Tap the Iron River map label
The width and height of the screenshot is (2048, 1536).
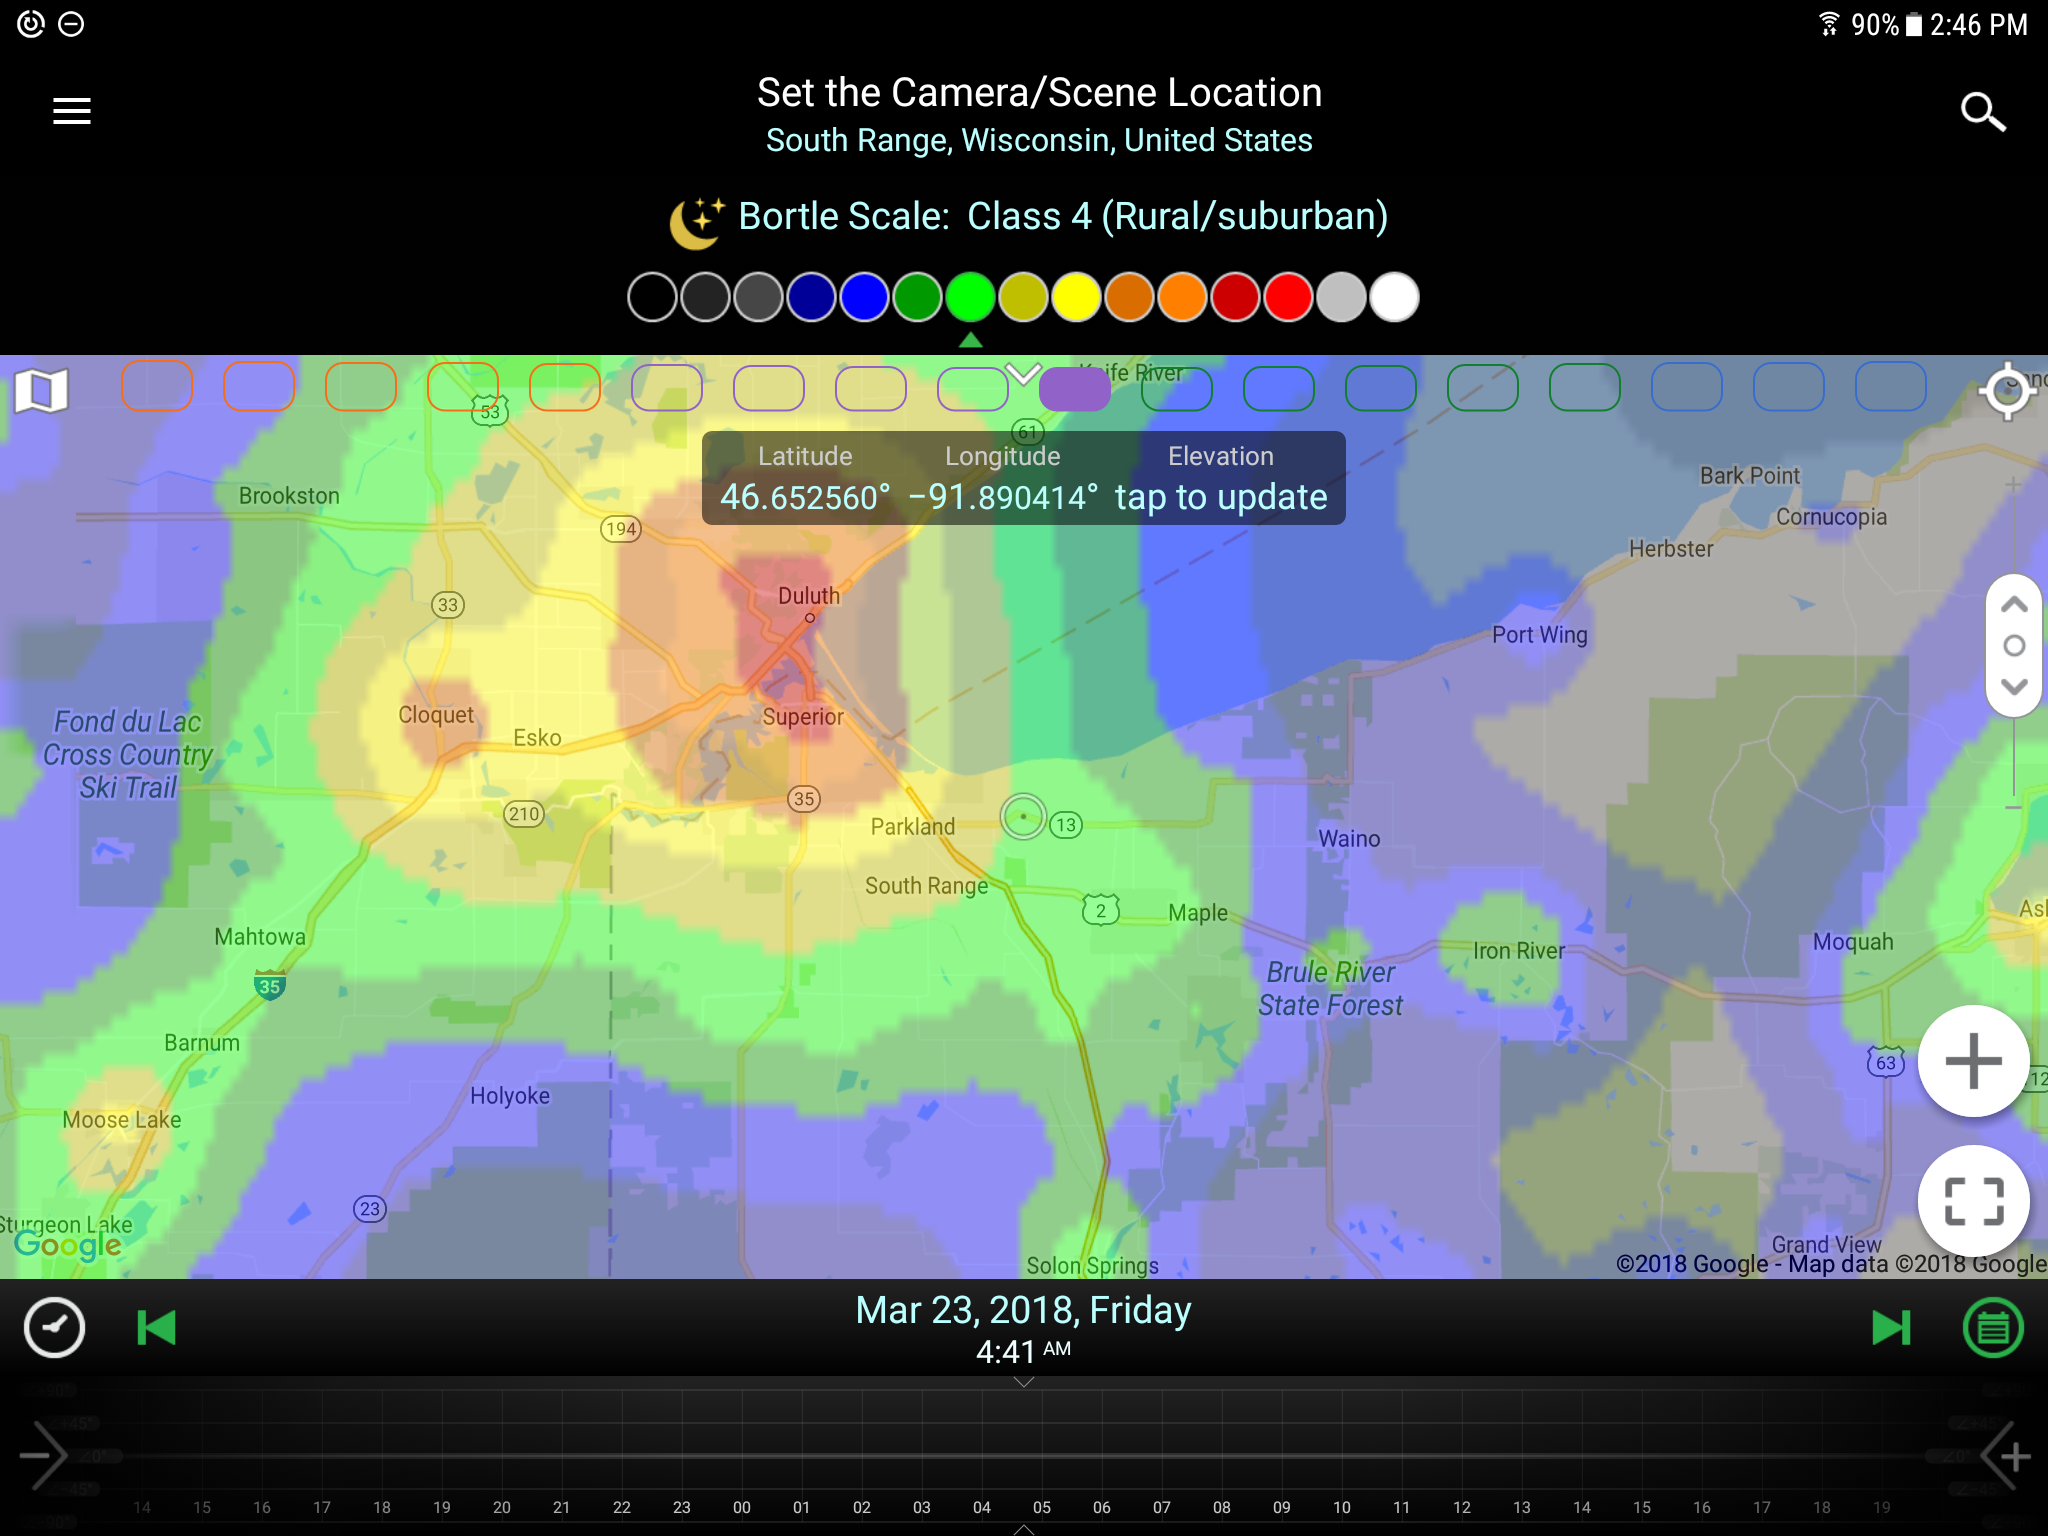click(1519, 951)
